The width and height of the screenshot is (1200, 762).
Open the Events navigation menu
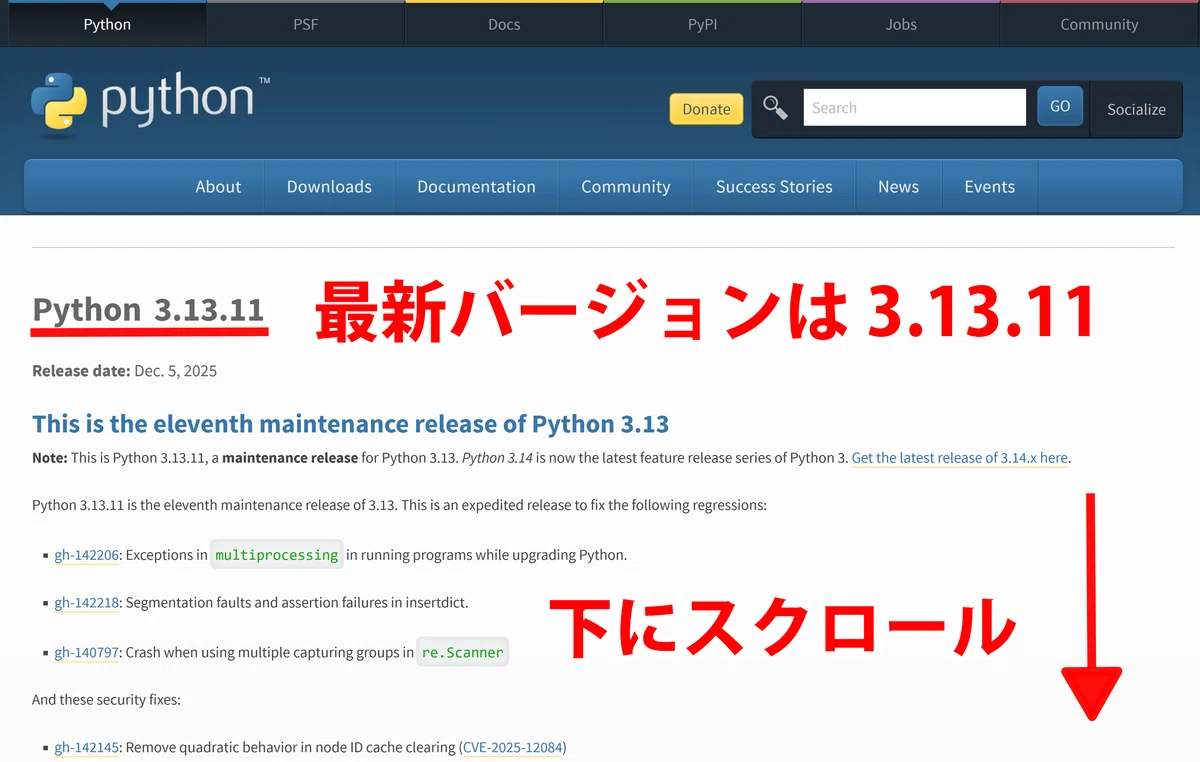click(989, 186)
